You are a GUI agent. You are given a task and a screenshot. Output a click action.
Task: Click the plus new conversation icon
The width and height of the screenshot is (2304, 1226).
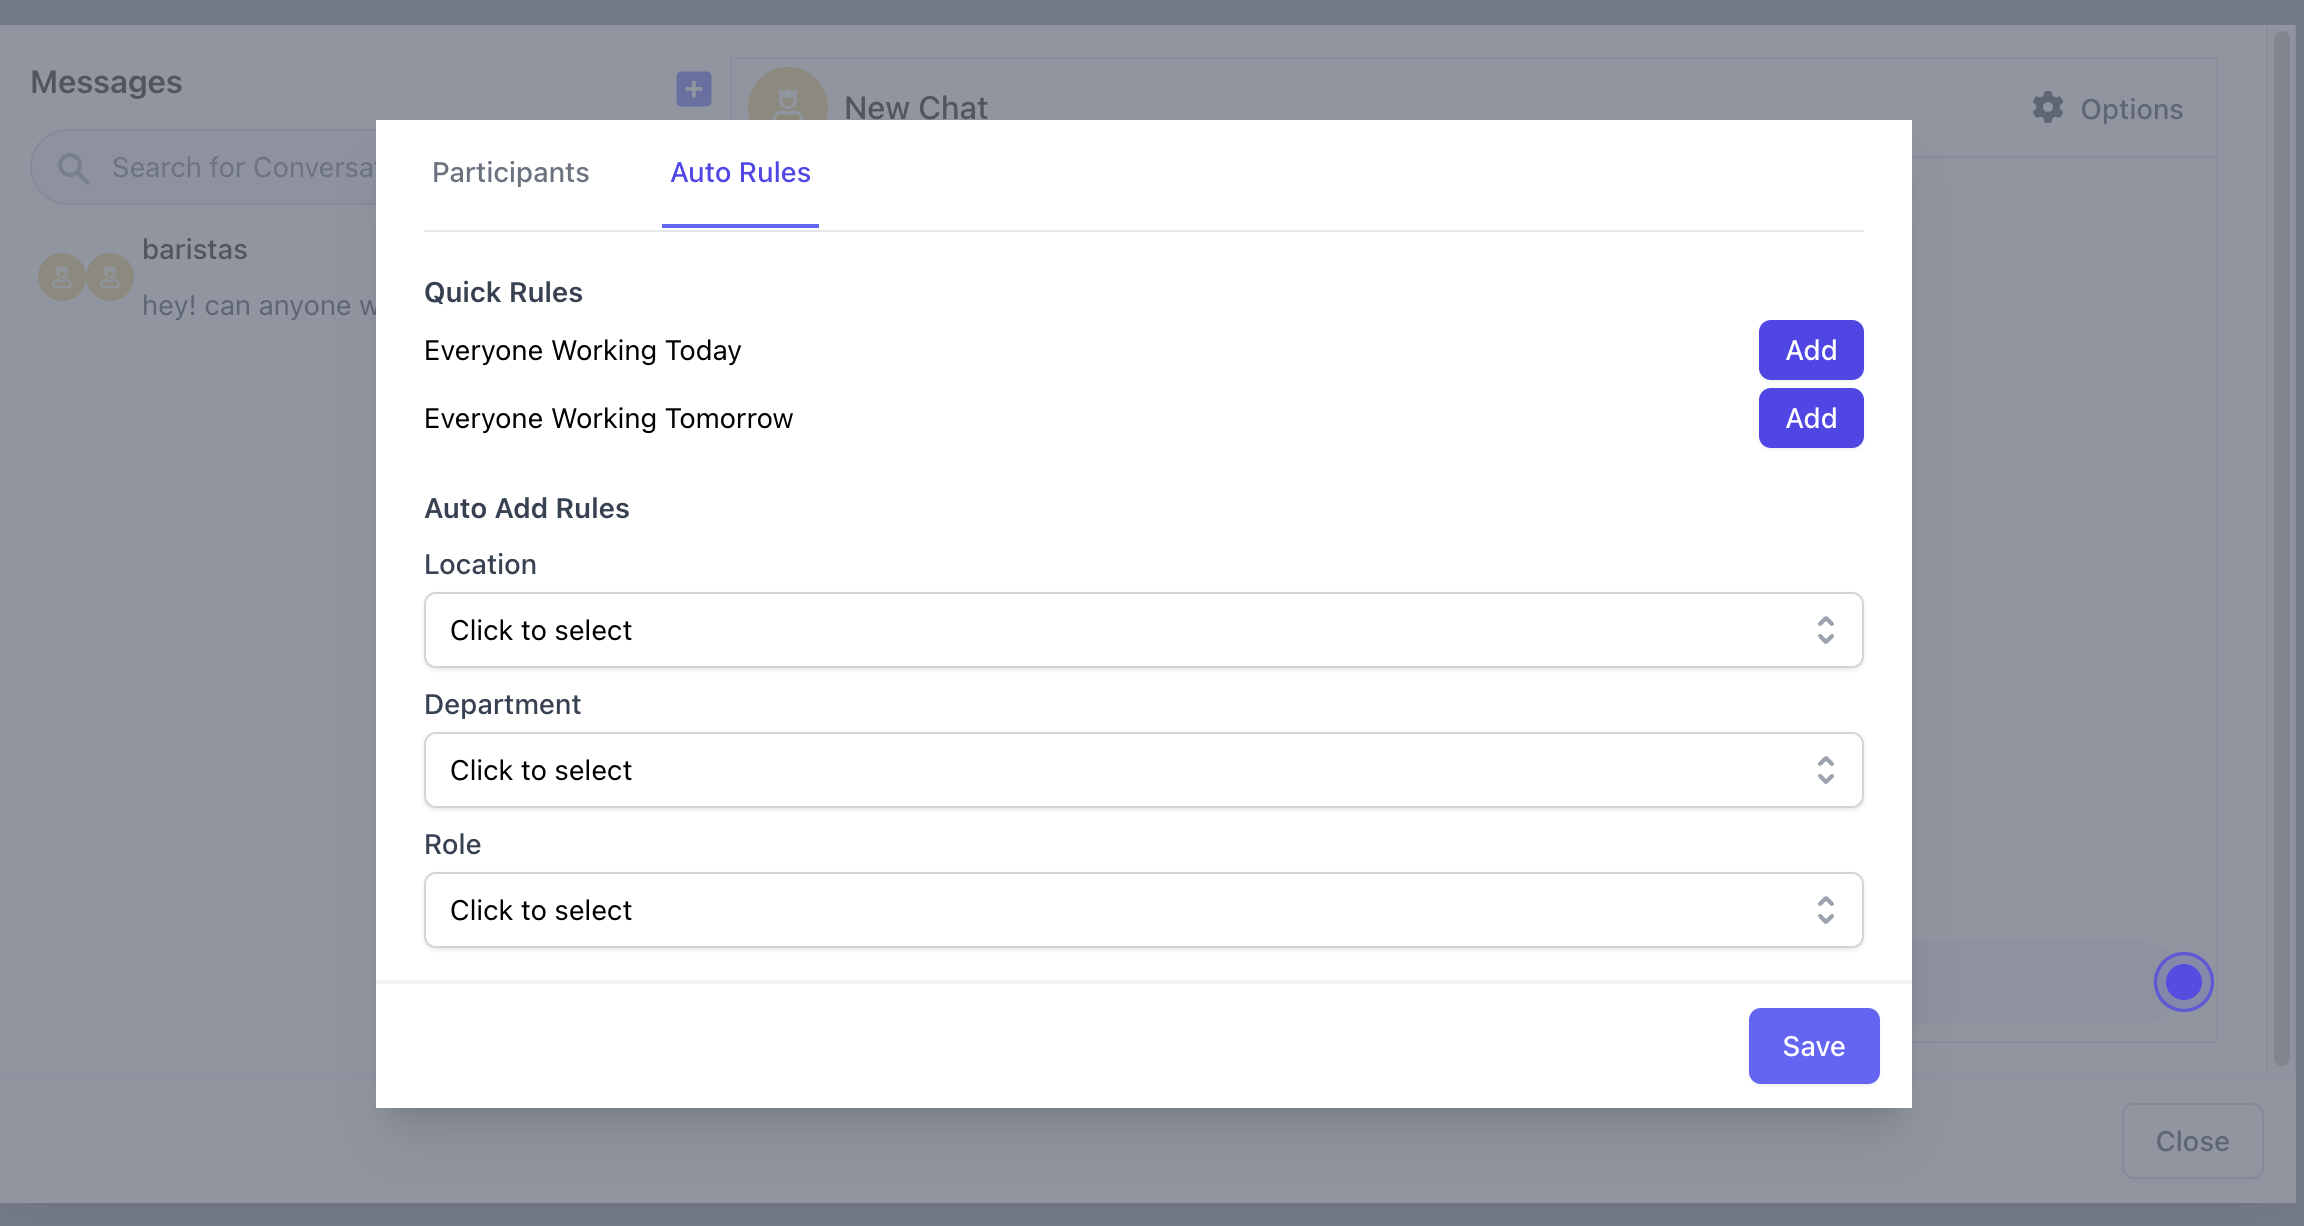[693, 89]
